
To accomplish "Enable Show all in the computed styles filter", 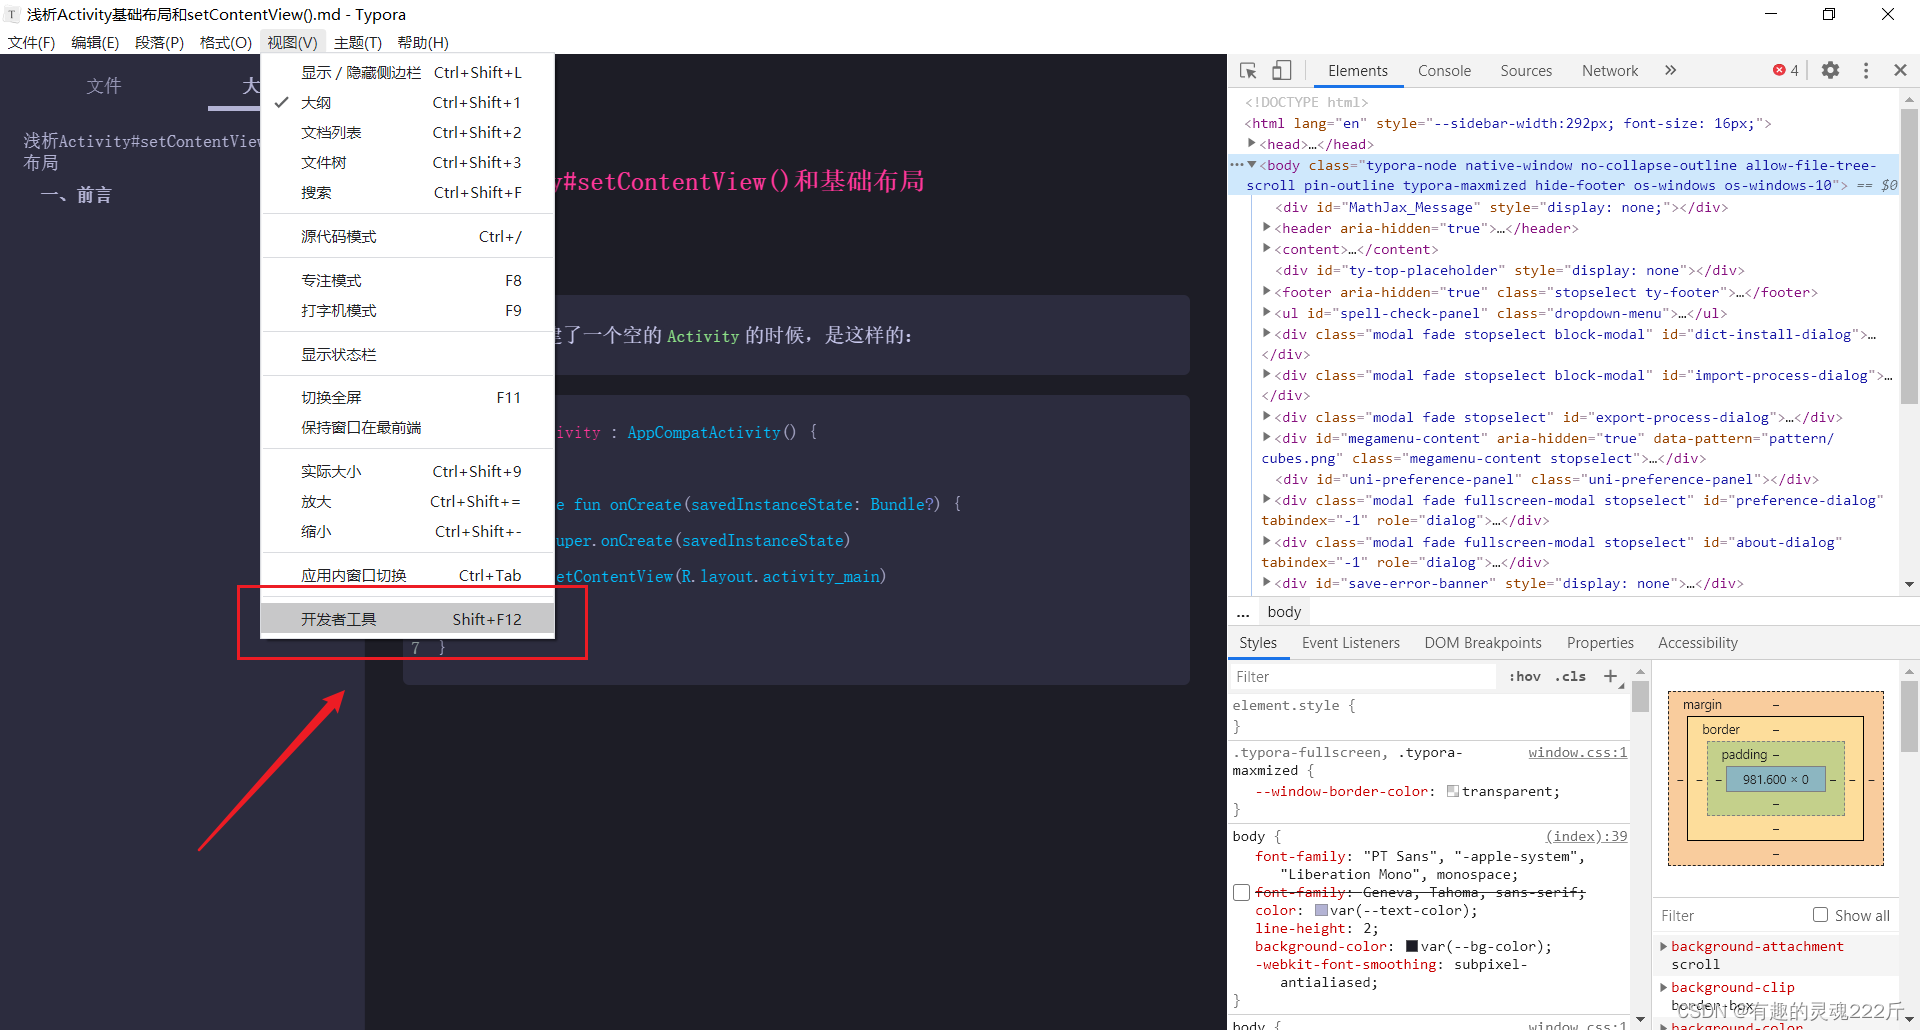I will [x=1821, y=915].
